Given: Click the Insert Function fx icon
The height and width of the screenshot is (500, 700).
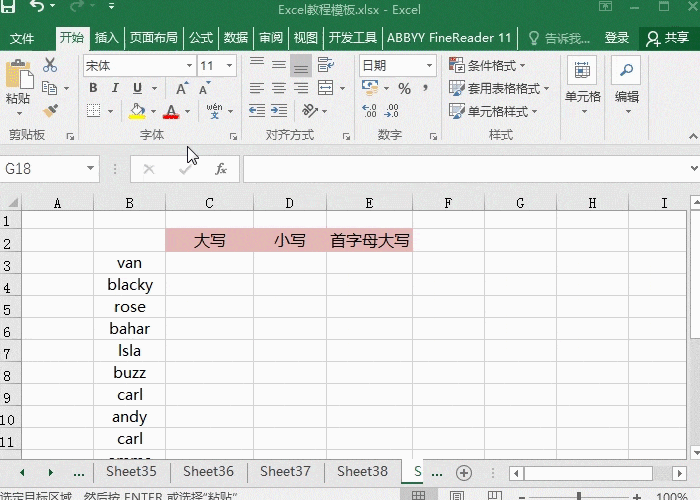Looking at the screenshot, I should tap(221, 169).
